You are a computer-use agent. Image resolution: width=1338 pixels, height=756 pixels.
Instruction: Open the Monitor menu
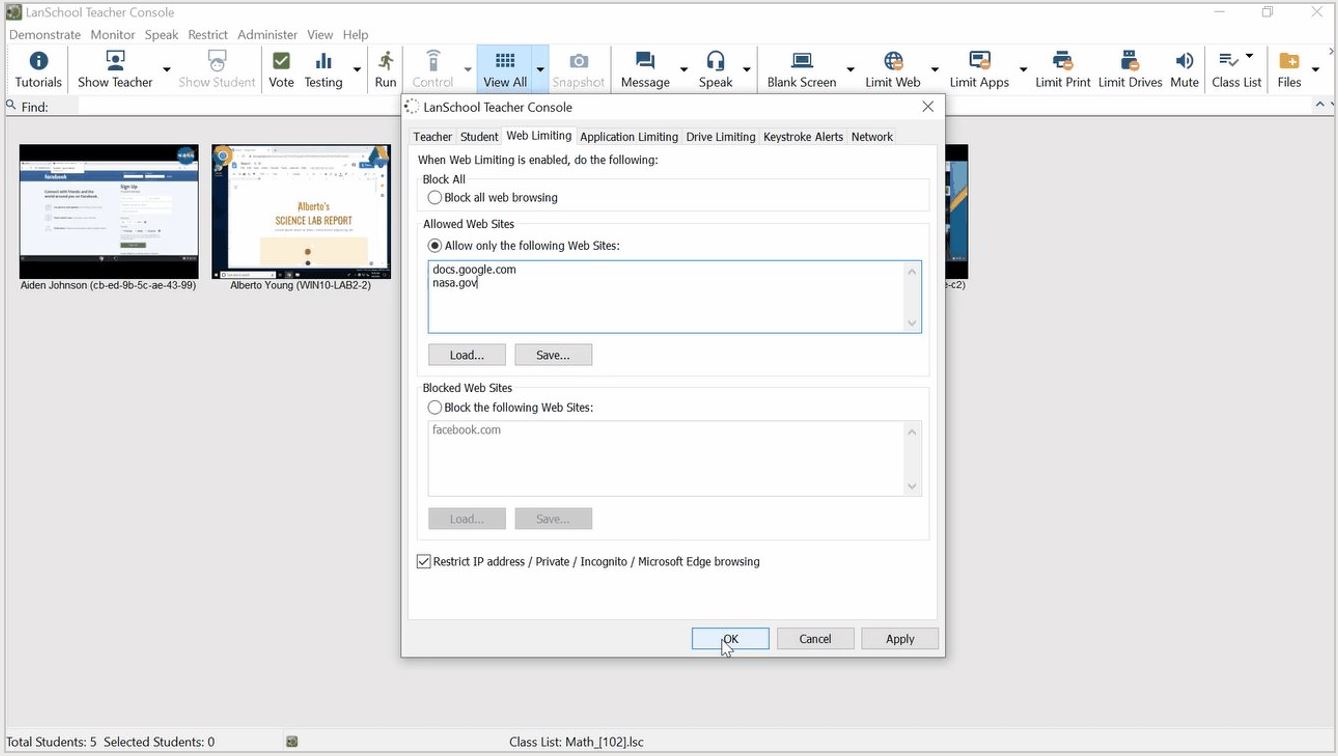coord(112,34)
